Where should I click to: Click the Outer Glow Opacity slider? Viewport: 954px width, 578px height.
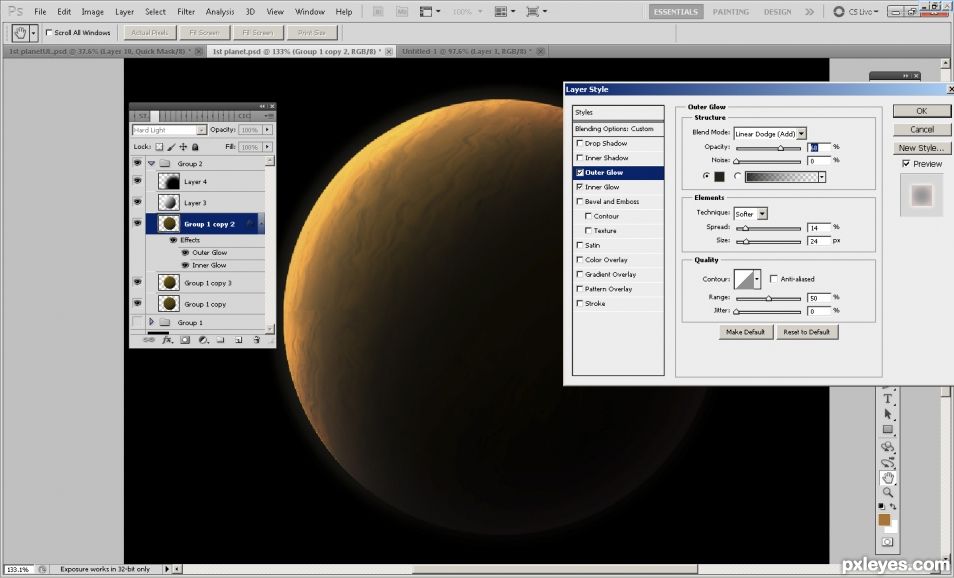coord(768,148)
